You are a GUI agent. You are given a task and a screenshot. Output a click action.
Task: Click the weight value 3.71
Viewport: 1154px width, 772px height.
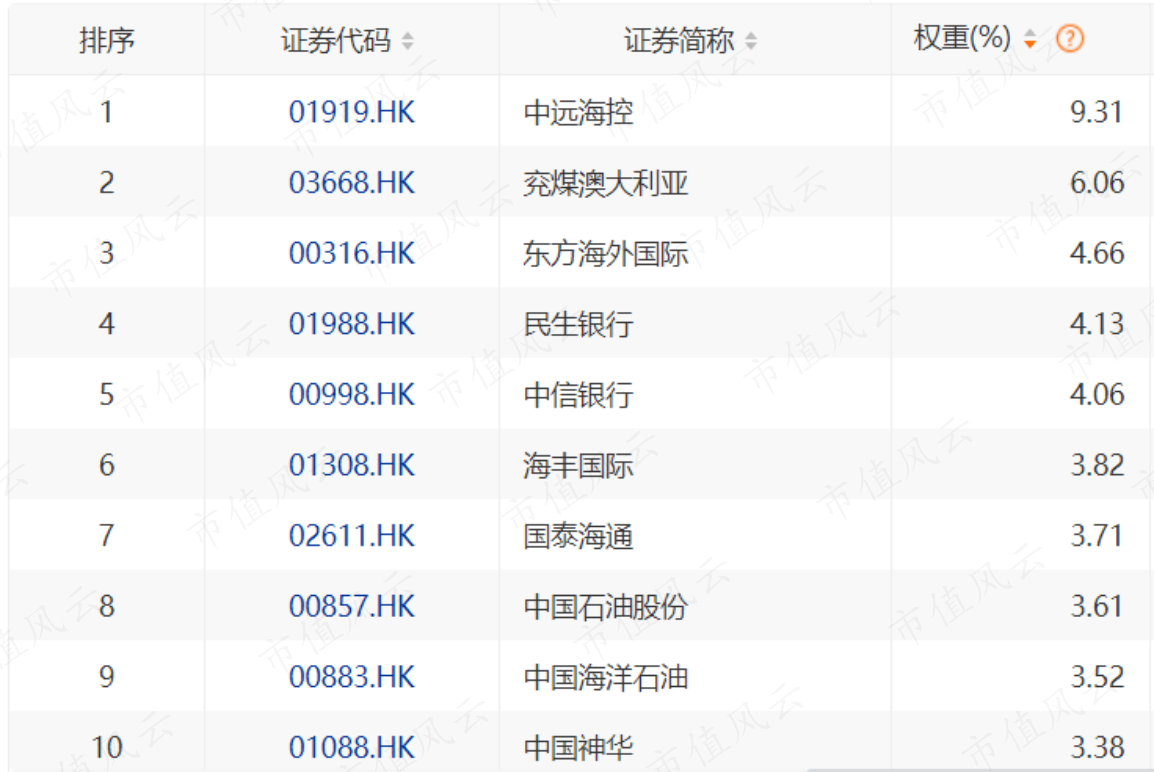click(x=1097, y=536)
